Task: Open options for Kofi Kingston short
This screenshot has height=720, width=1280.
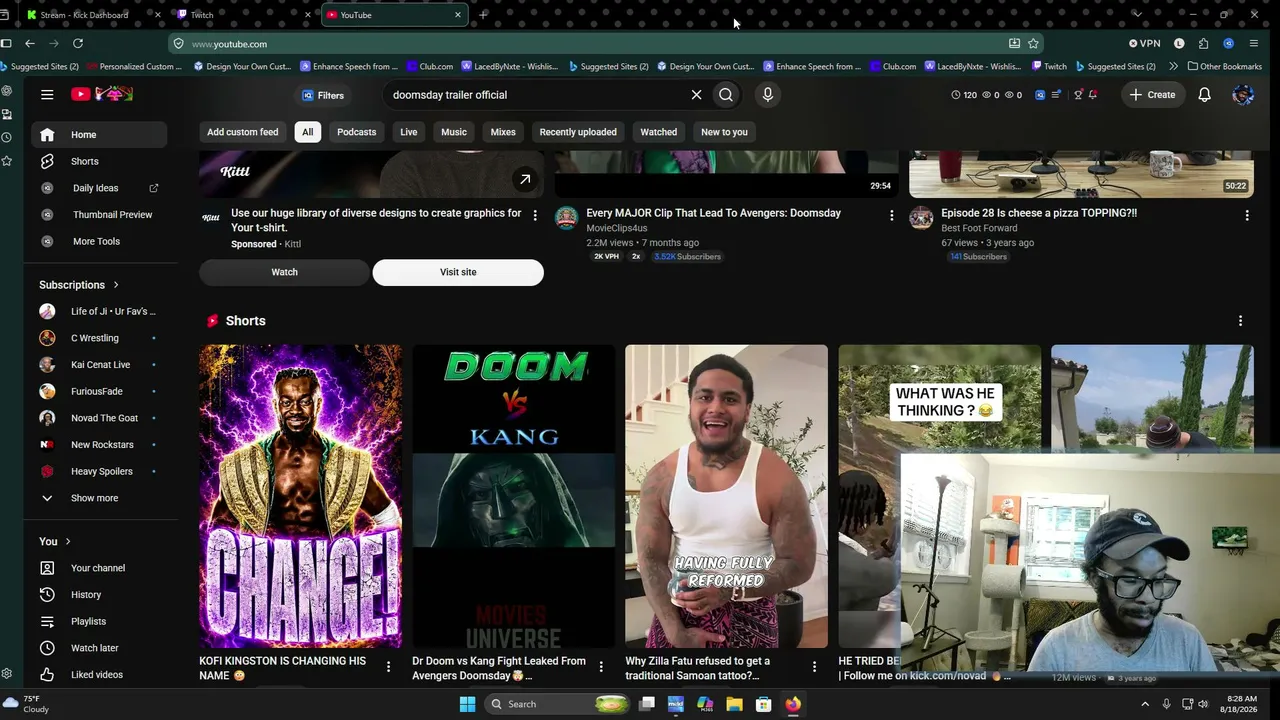Action: point(389,667)
